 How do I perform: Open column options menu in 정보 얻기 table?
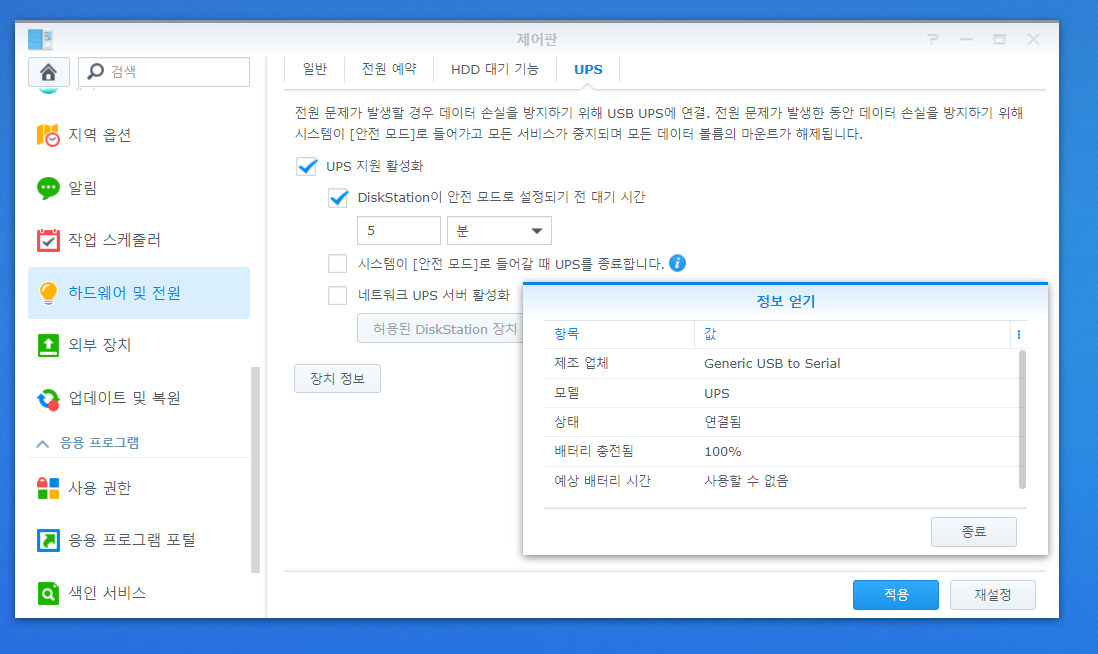pos(1019,335)
